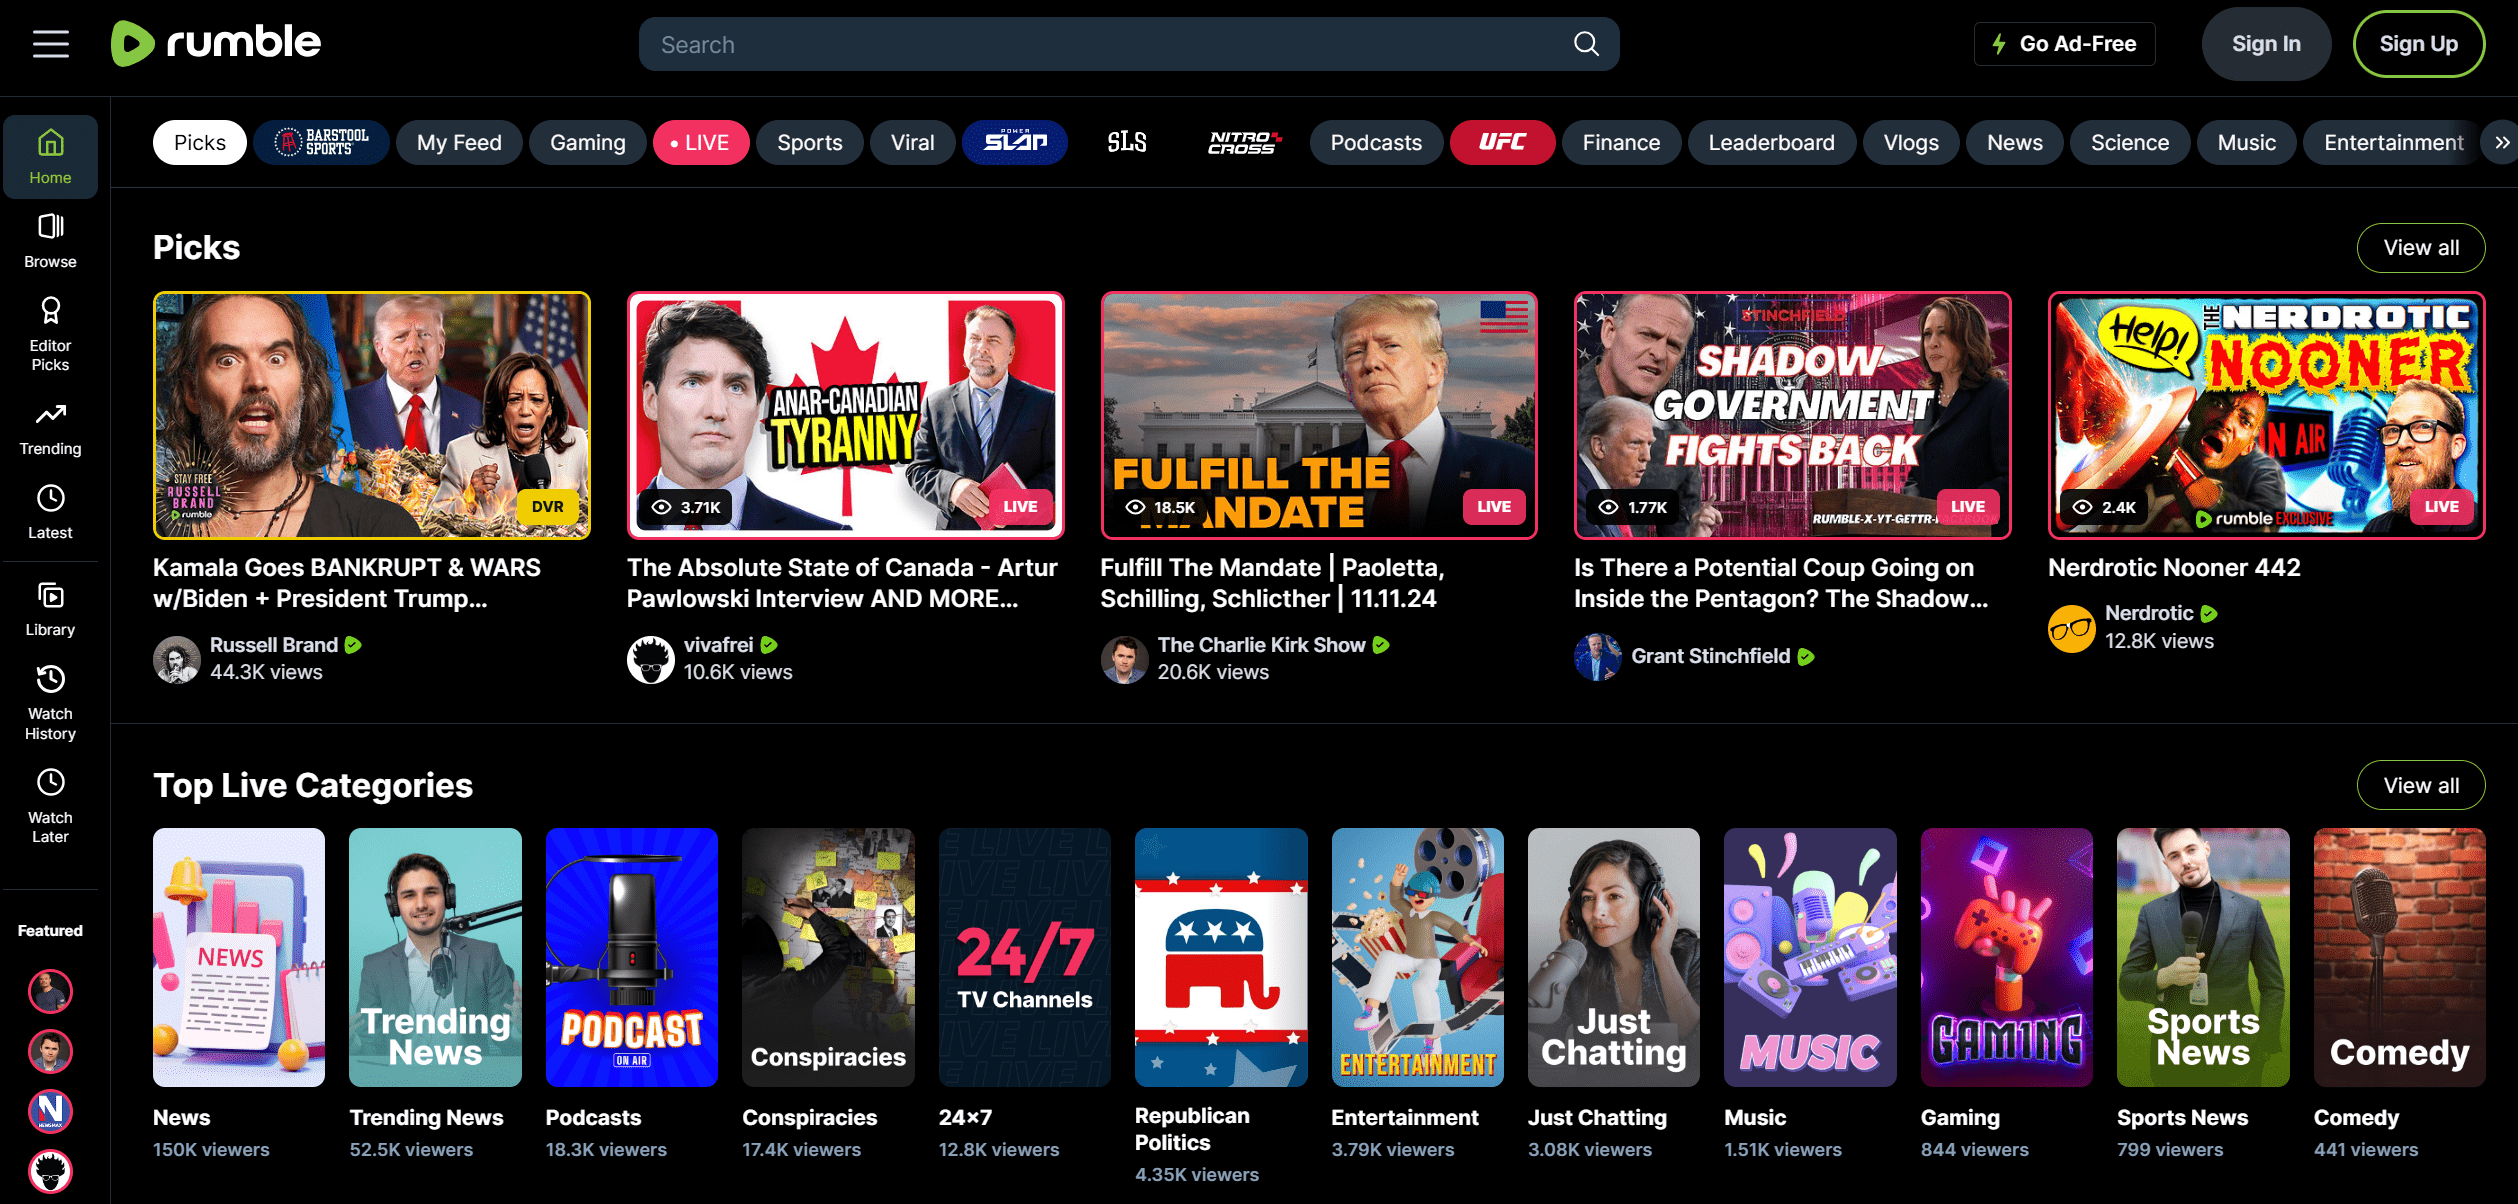Image resolution: width=2518 pixels, height=1204 pixels.
Task: Click the Go Ad-Free button
Action: (x=2064, y=44)
